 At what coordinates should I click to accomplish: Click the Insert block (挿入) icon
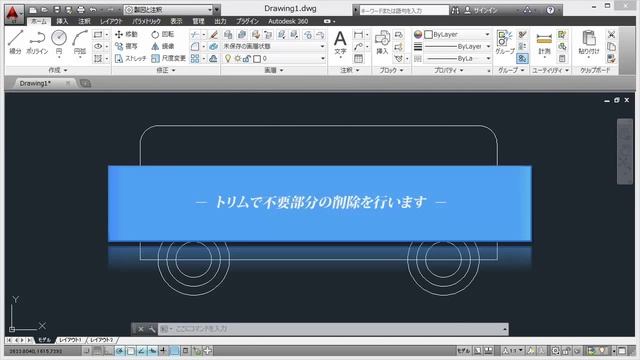[382, 42]
